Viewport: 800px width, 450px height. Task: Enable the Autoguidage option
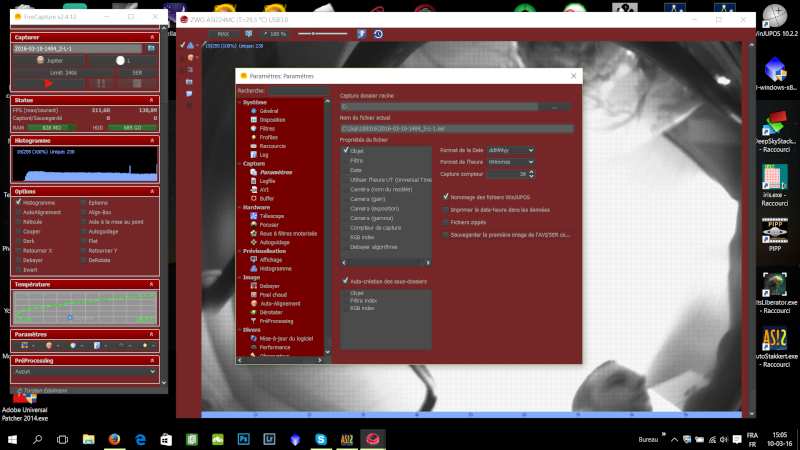click(84, 232)
